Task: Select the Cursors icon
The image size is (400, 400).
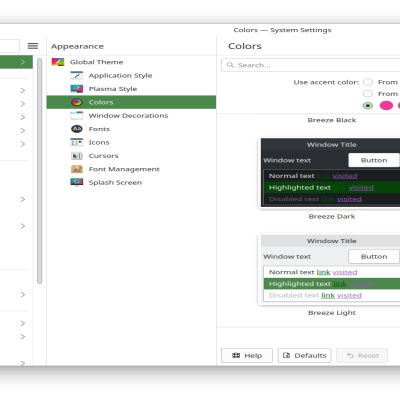Action: tap(77, 156)
